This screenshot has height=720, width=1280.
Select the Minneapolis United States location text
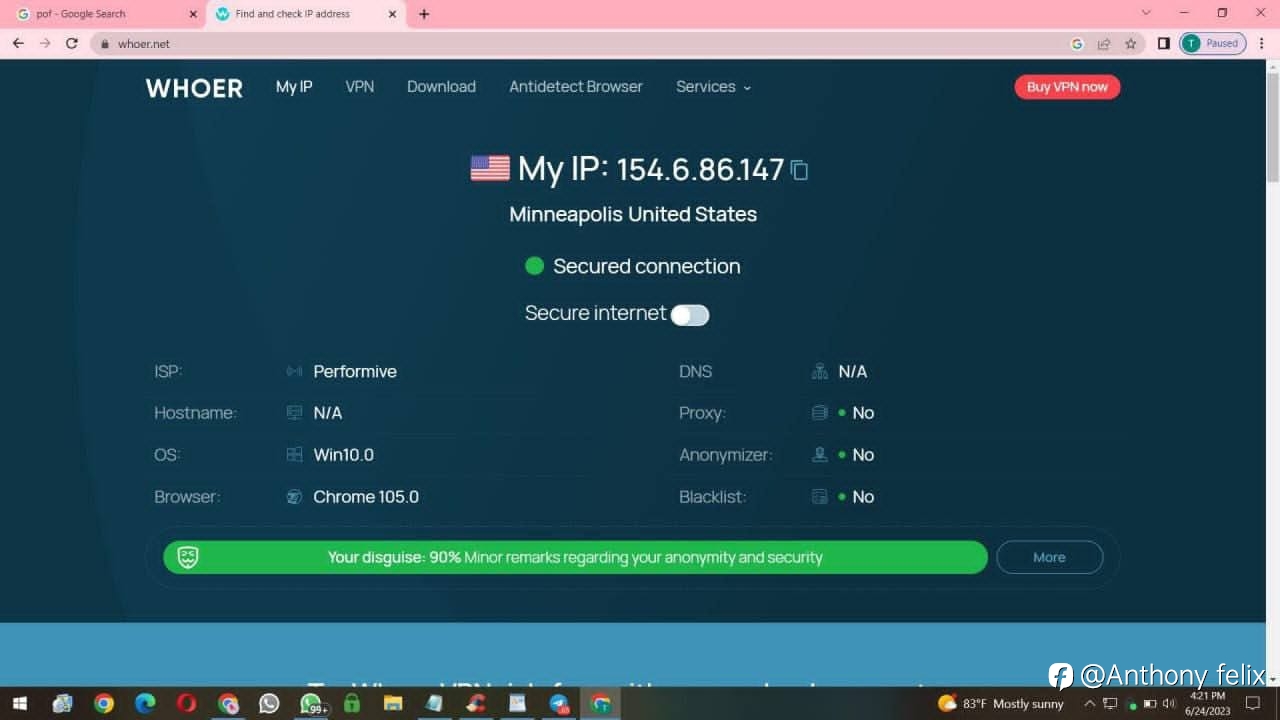point(633,214)
